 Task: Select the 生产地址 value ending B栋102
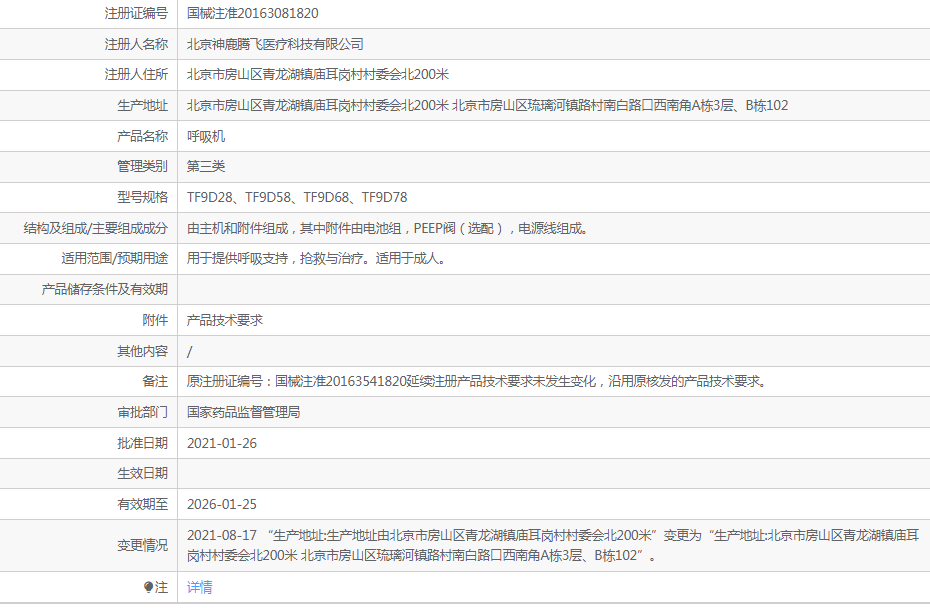click(x=488, y=106)
